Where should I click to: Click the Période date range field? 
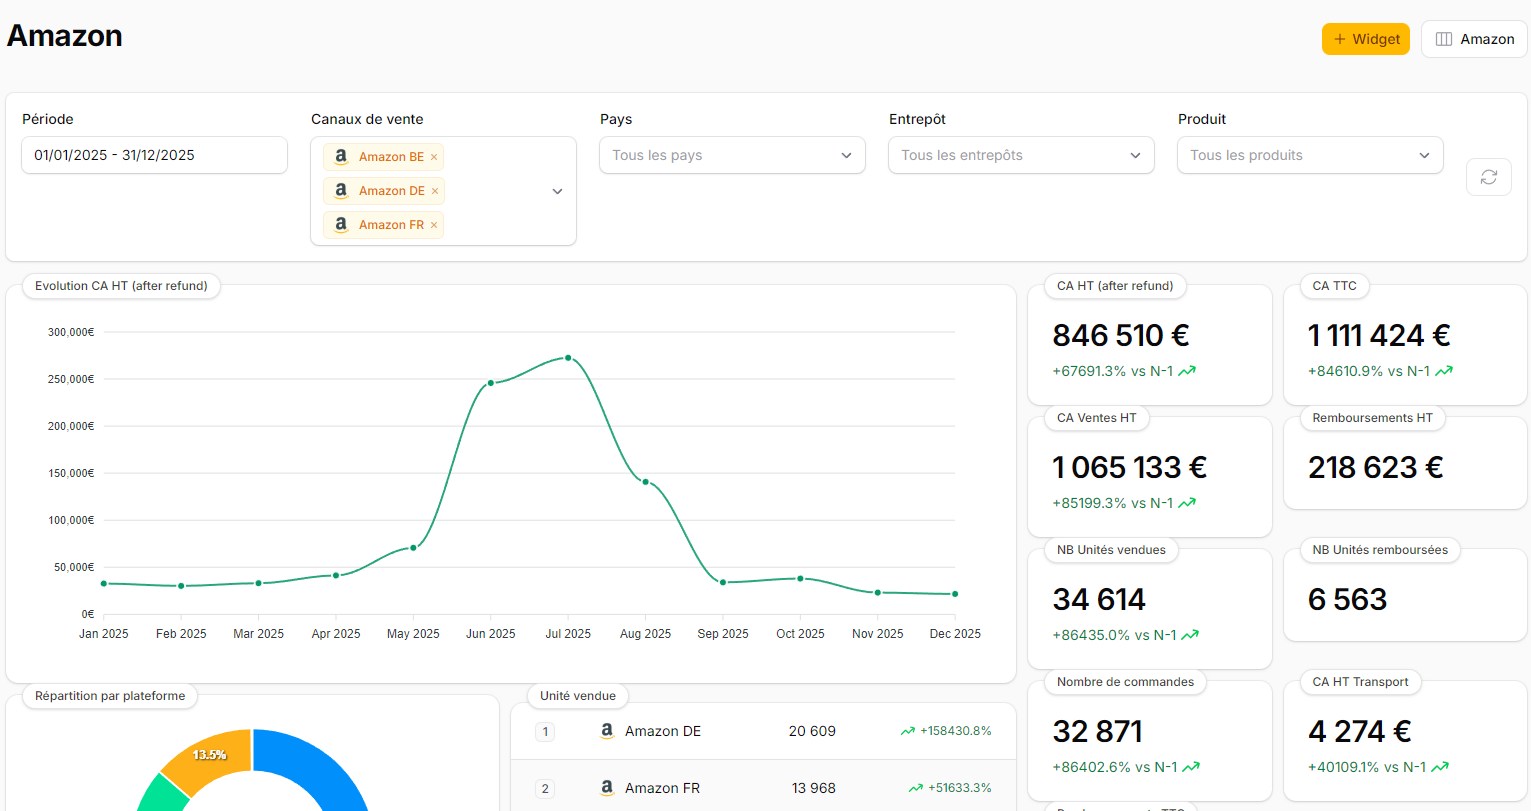pos(154,155)
